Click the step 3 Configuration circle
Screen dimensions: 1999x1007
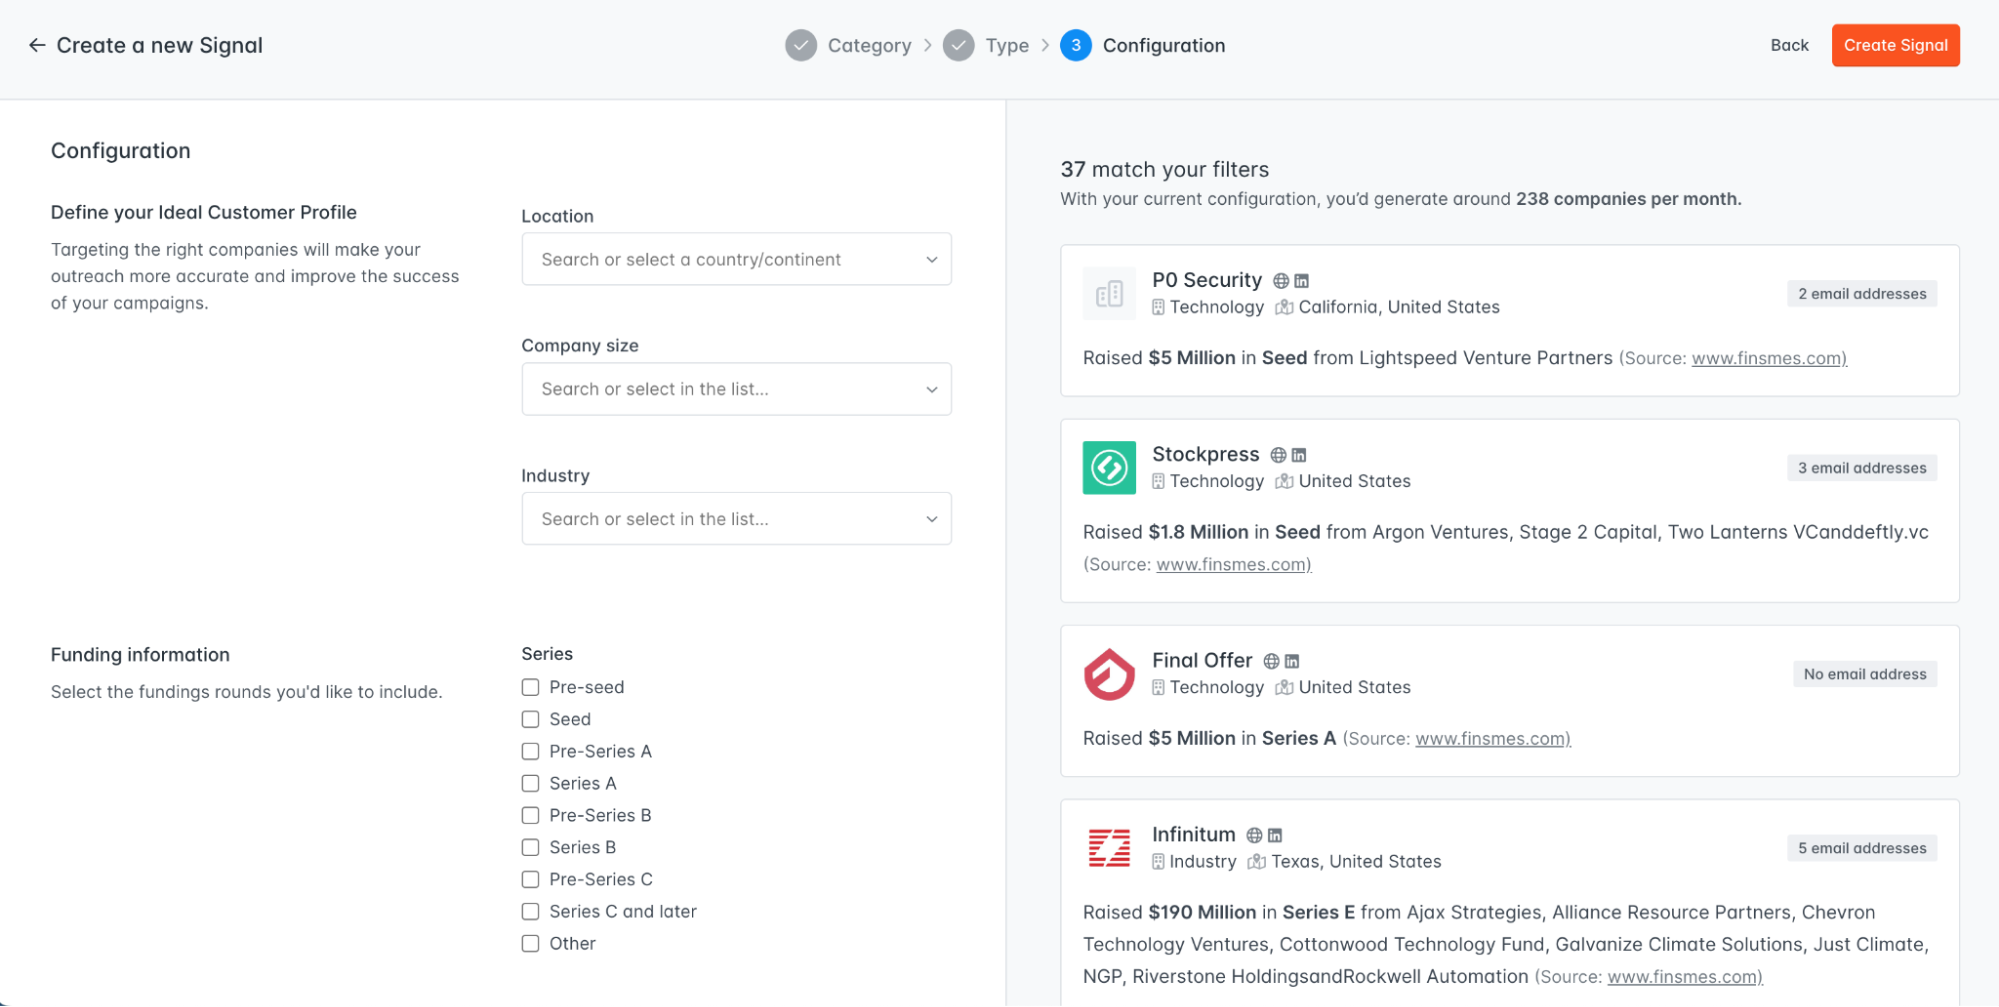pos(1075,45)
